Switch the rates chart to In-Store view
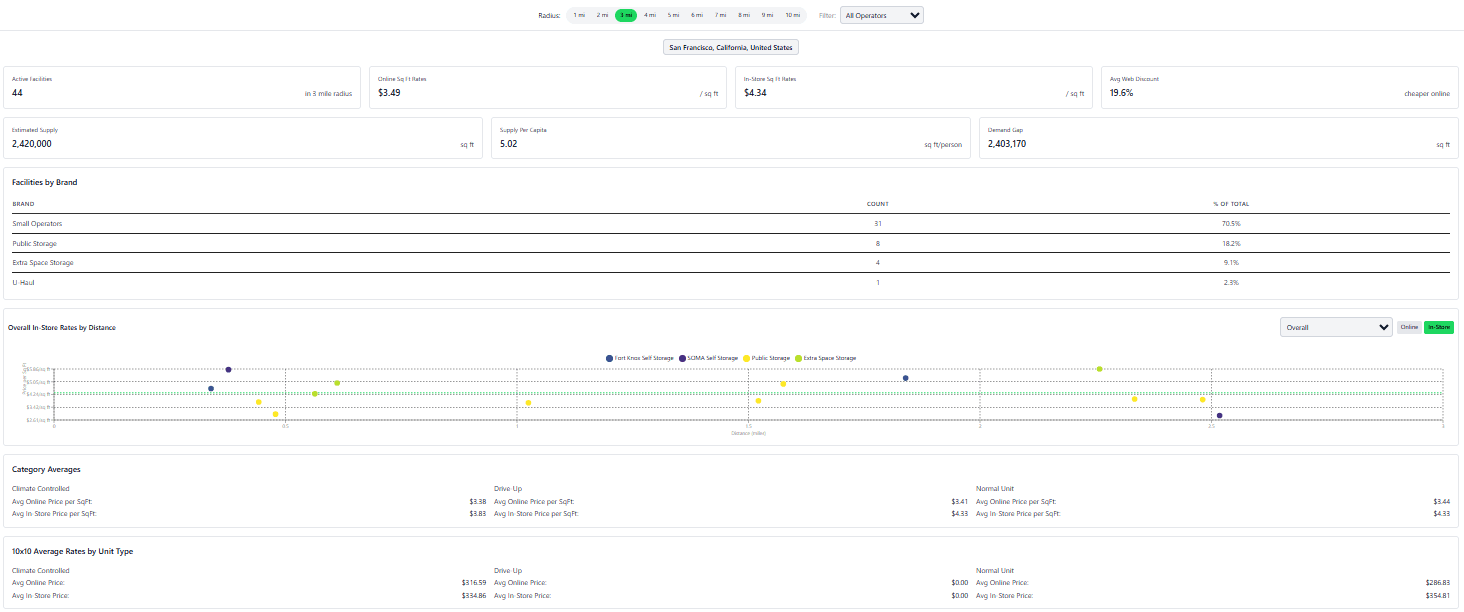Screen dimensions: 1464x612 pos(1438,327)
